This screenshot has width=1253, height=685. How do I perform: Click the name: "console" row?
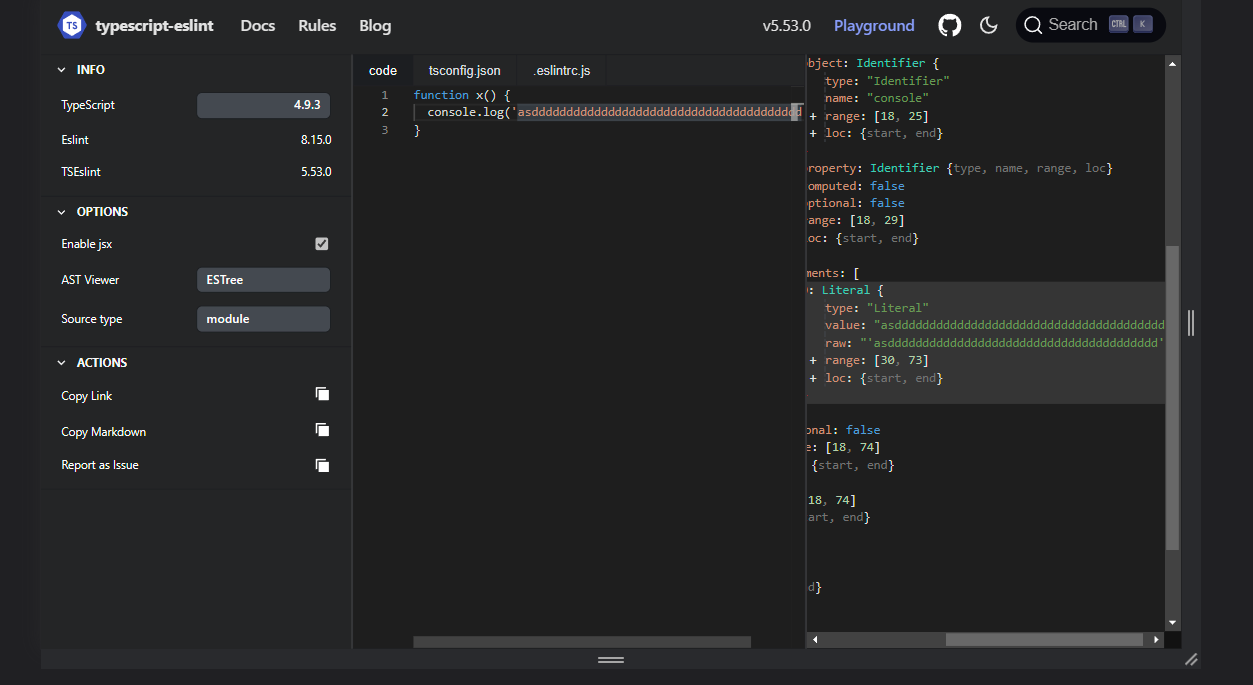pyautogui.click(x=877, y=98)
